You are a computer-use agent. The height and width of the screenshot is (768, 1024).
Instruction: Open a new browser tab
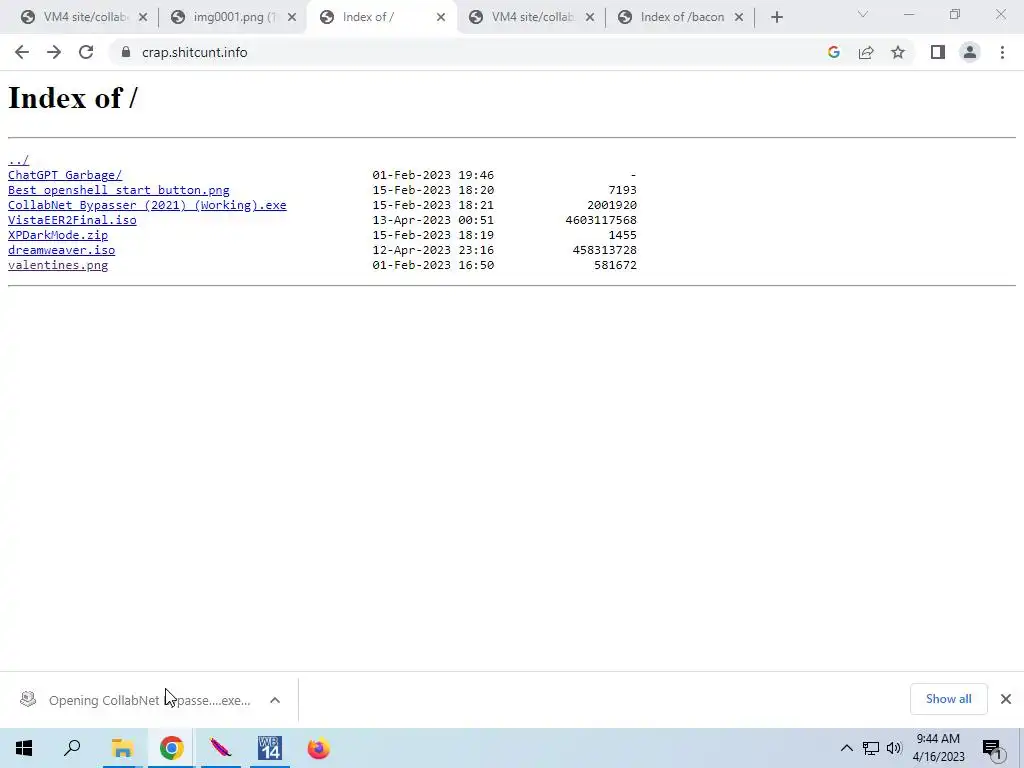pyautogui.click(x=776, y=18)
